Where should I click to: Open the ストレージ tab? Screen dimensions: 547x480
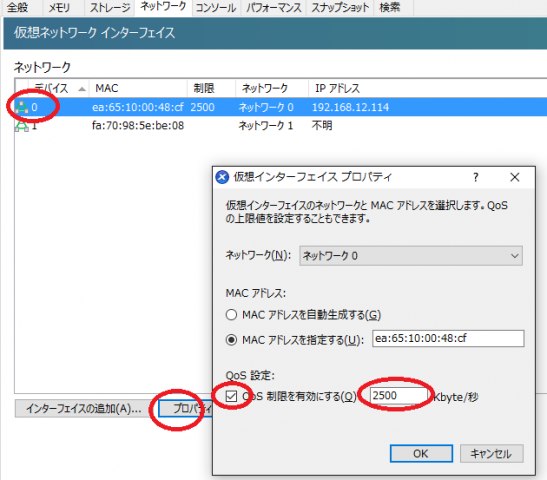110,8
